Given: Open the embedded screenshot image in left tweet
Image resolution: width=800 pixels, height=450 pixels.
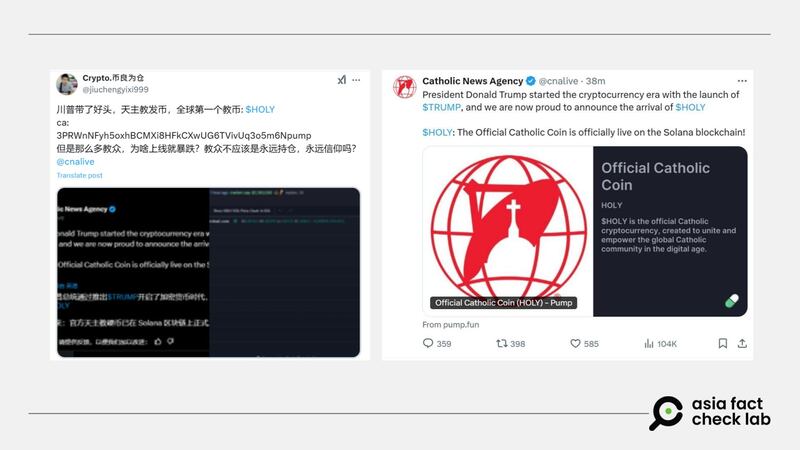Looking at the screenshot, I should pyautogui.click(x=208, y=272).
